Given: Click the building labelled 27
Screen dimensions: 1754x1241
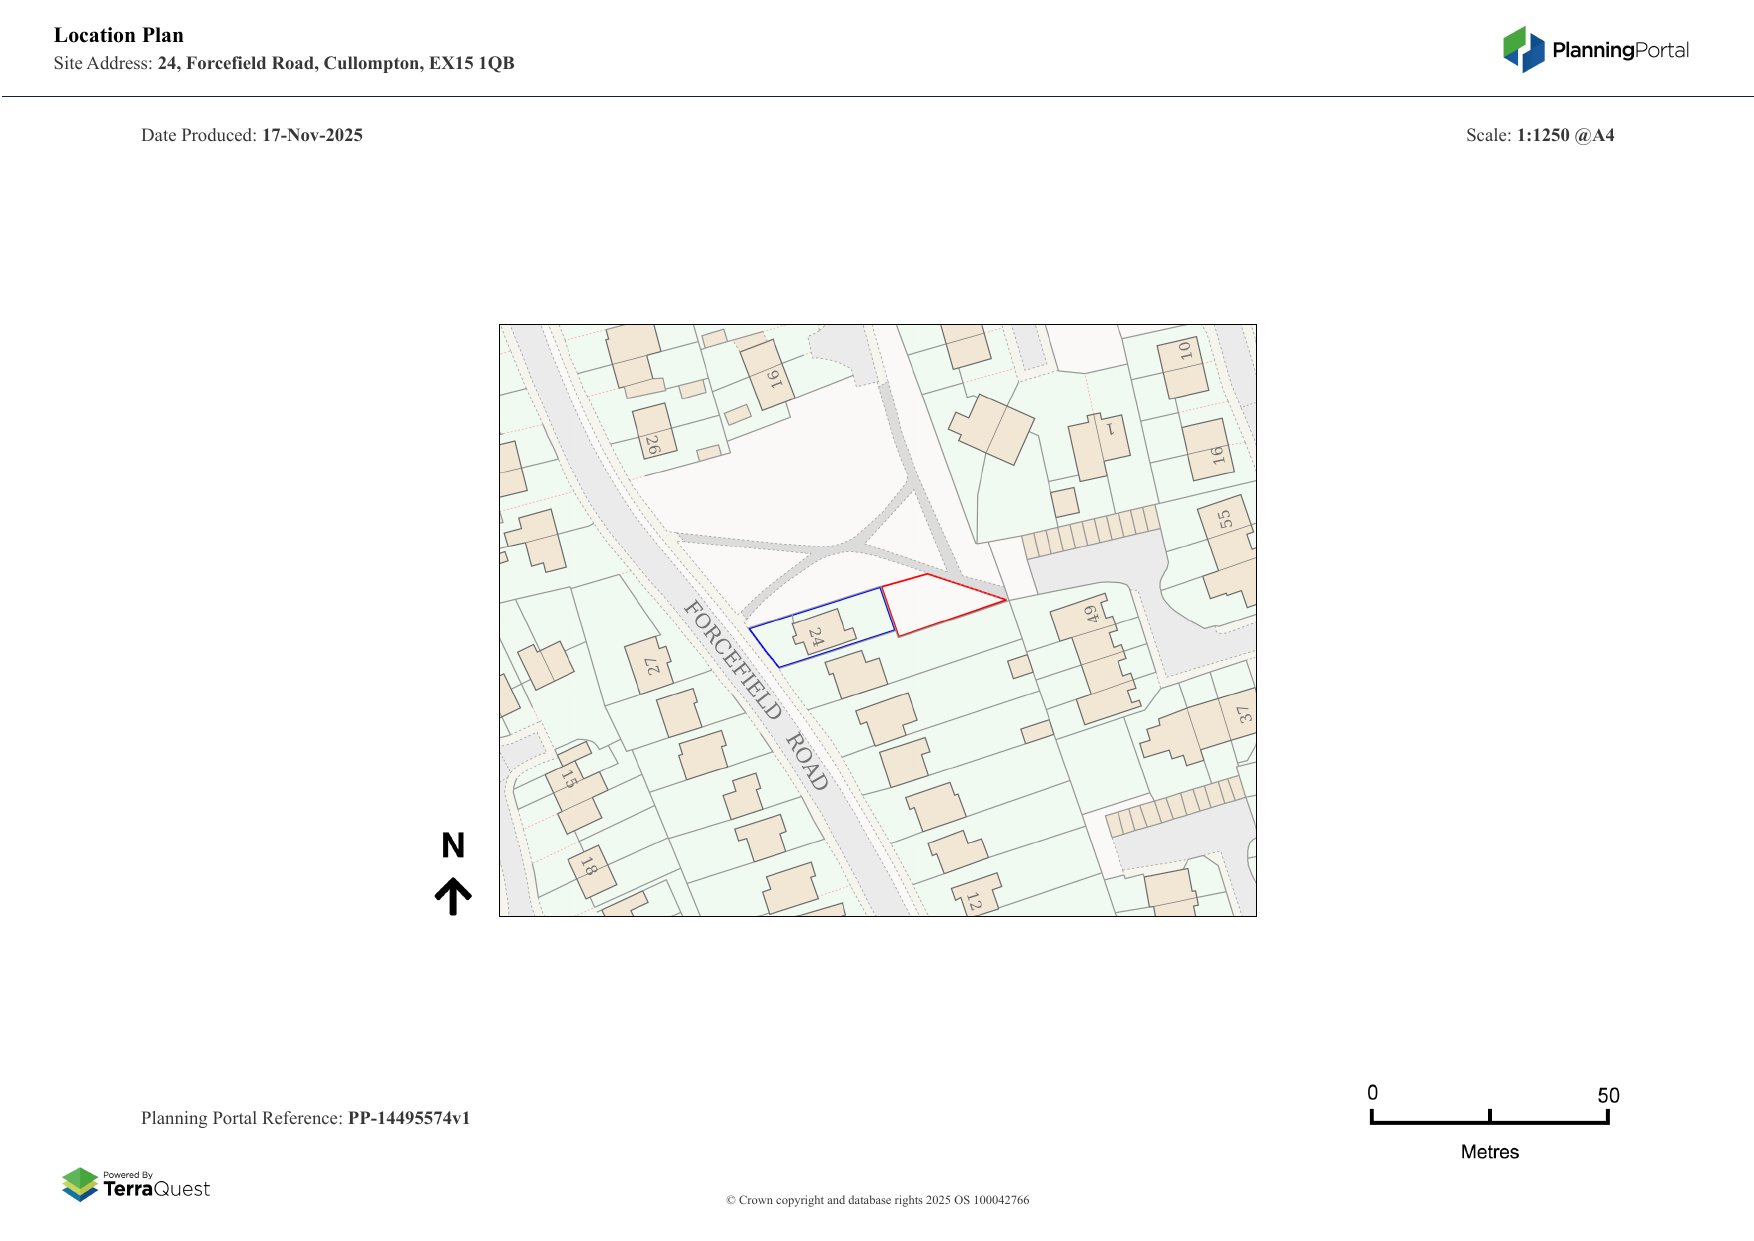Looking at the screenshot, I should [x=650, y=665].
